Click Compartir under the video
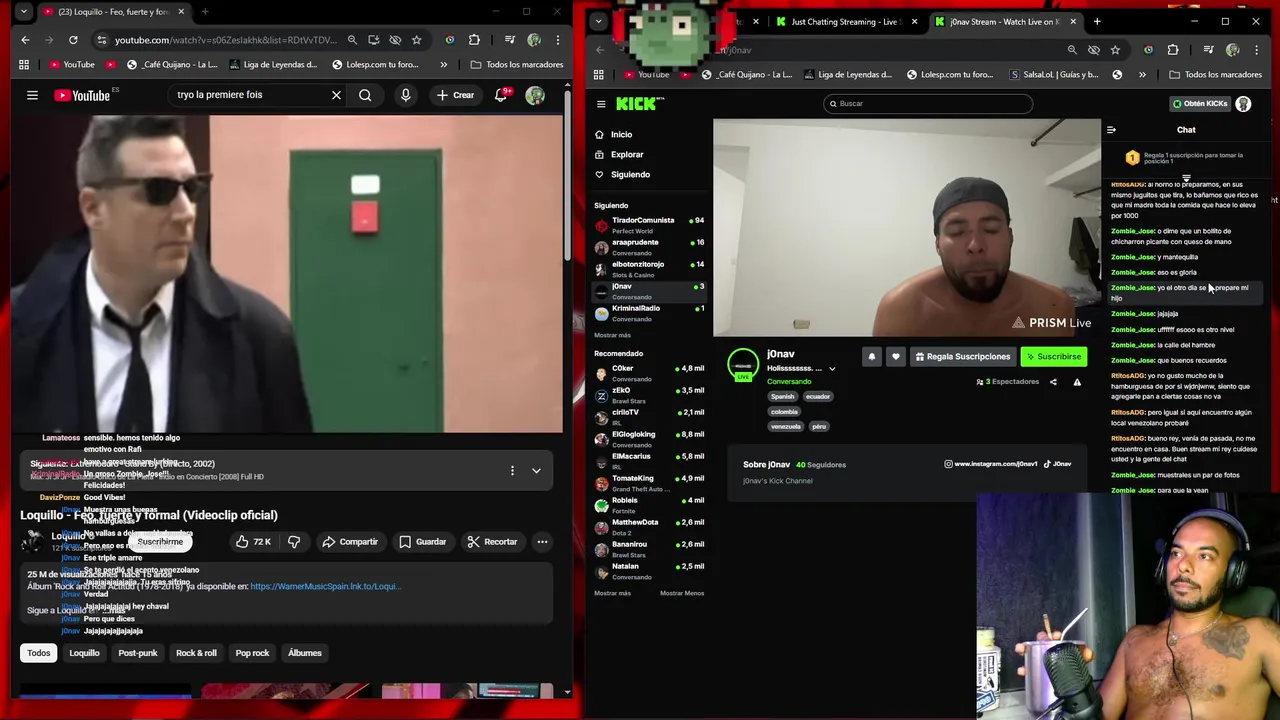1280x720 pixels. pos(350,542)
